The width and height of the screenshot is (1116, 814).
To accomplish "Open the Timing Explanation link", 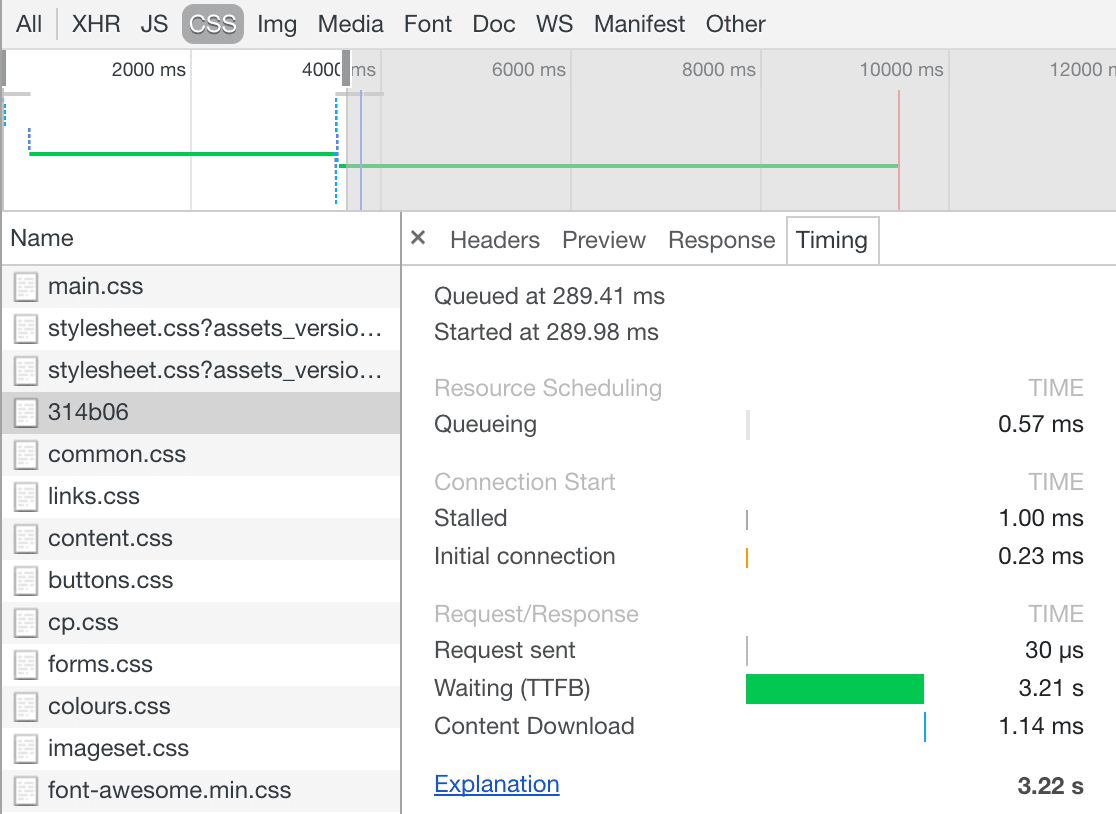I will (x=496, y=785).
